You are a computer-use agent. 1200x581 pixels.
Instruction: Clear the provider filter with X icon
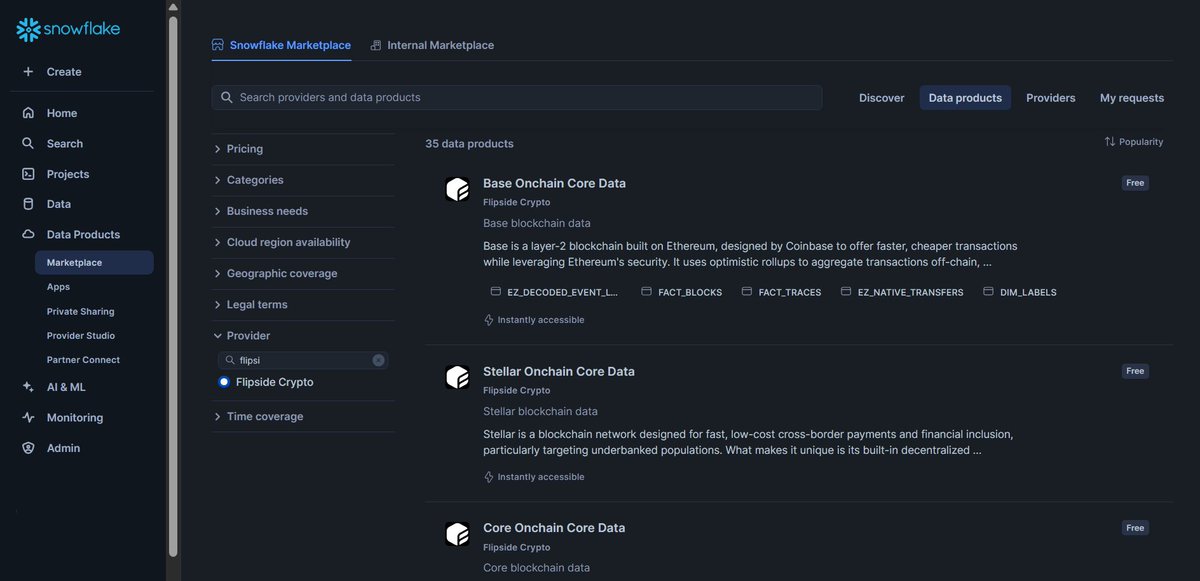pos(378,360)
